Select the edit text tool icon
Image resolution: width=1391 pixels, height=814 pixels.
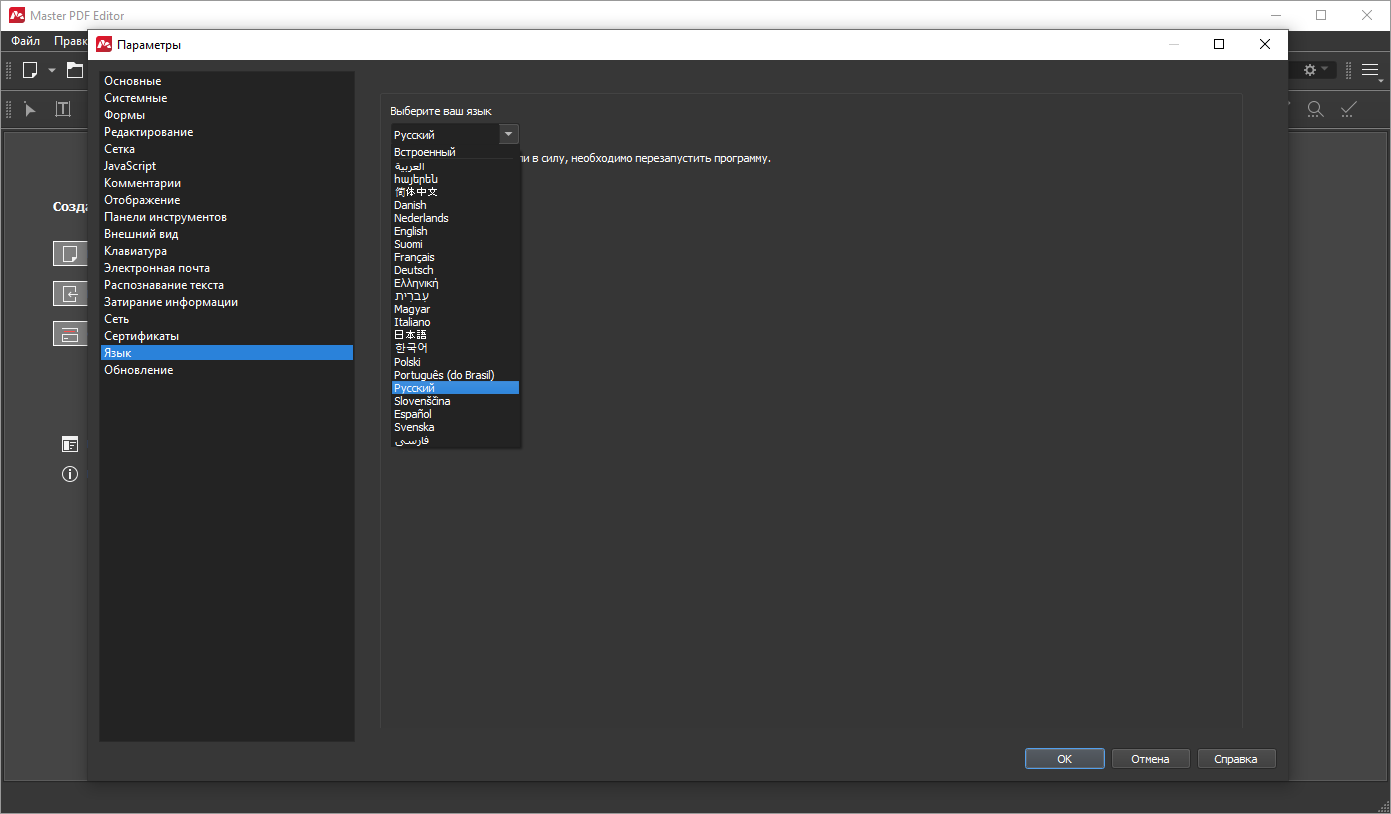(63, 109)
